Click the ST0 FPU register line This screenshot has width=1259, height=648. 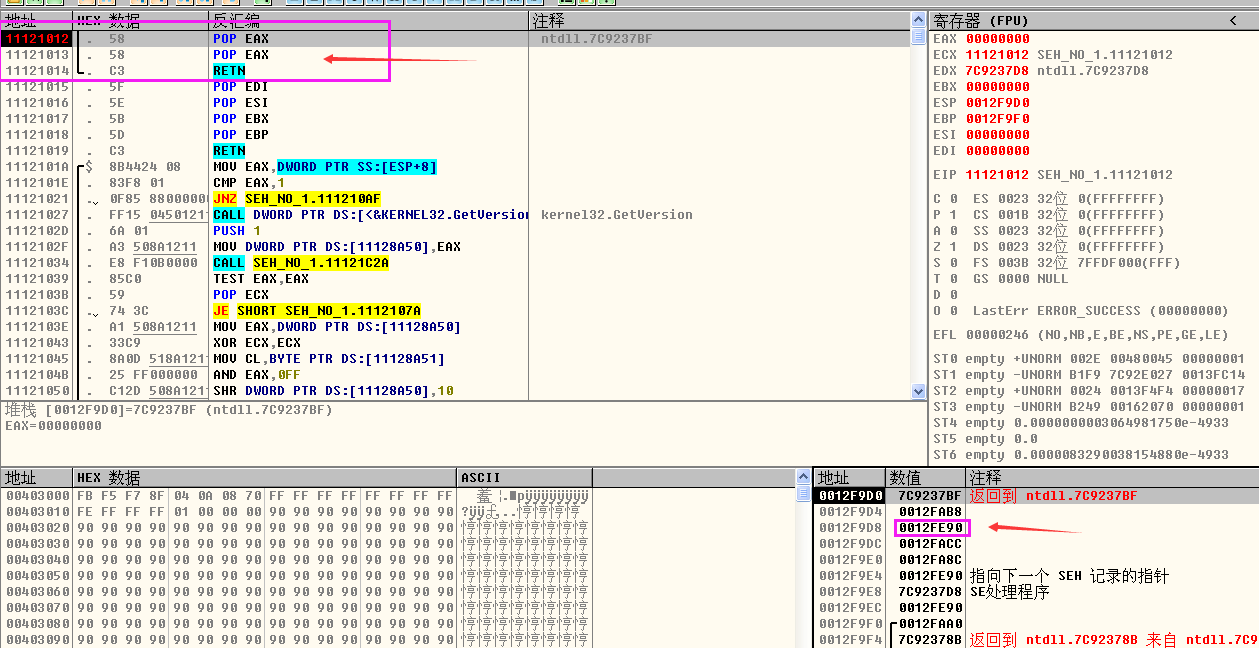coord(1089,359)
